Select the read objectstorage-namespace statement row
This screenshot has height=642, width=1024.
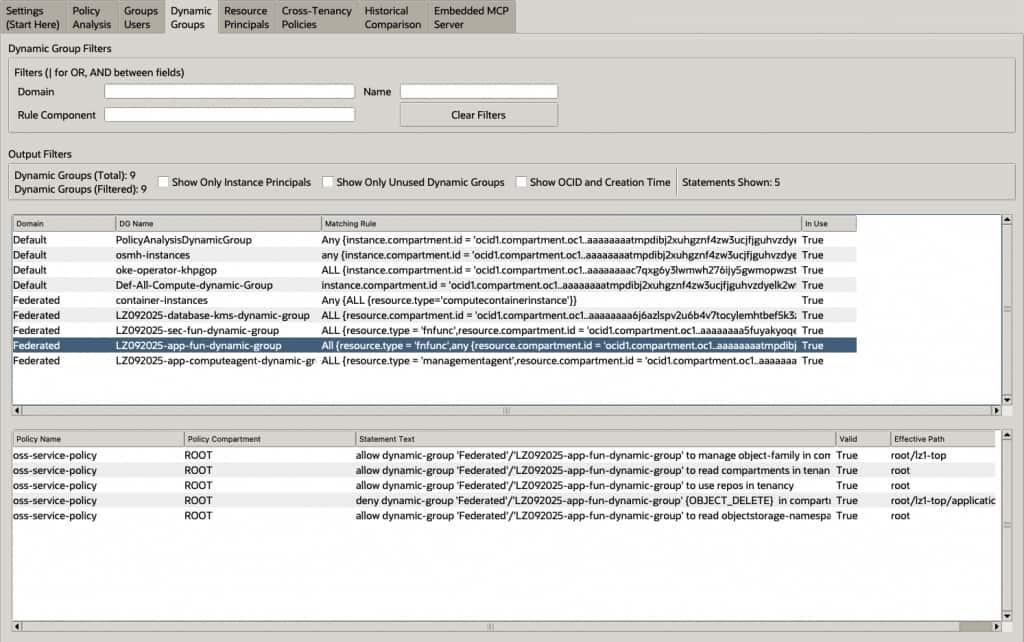point(504,515)
